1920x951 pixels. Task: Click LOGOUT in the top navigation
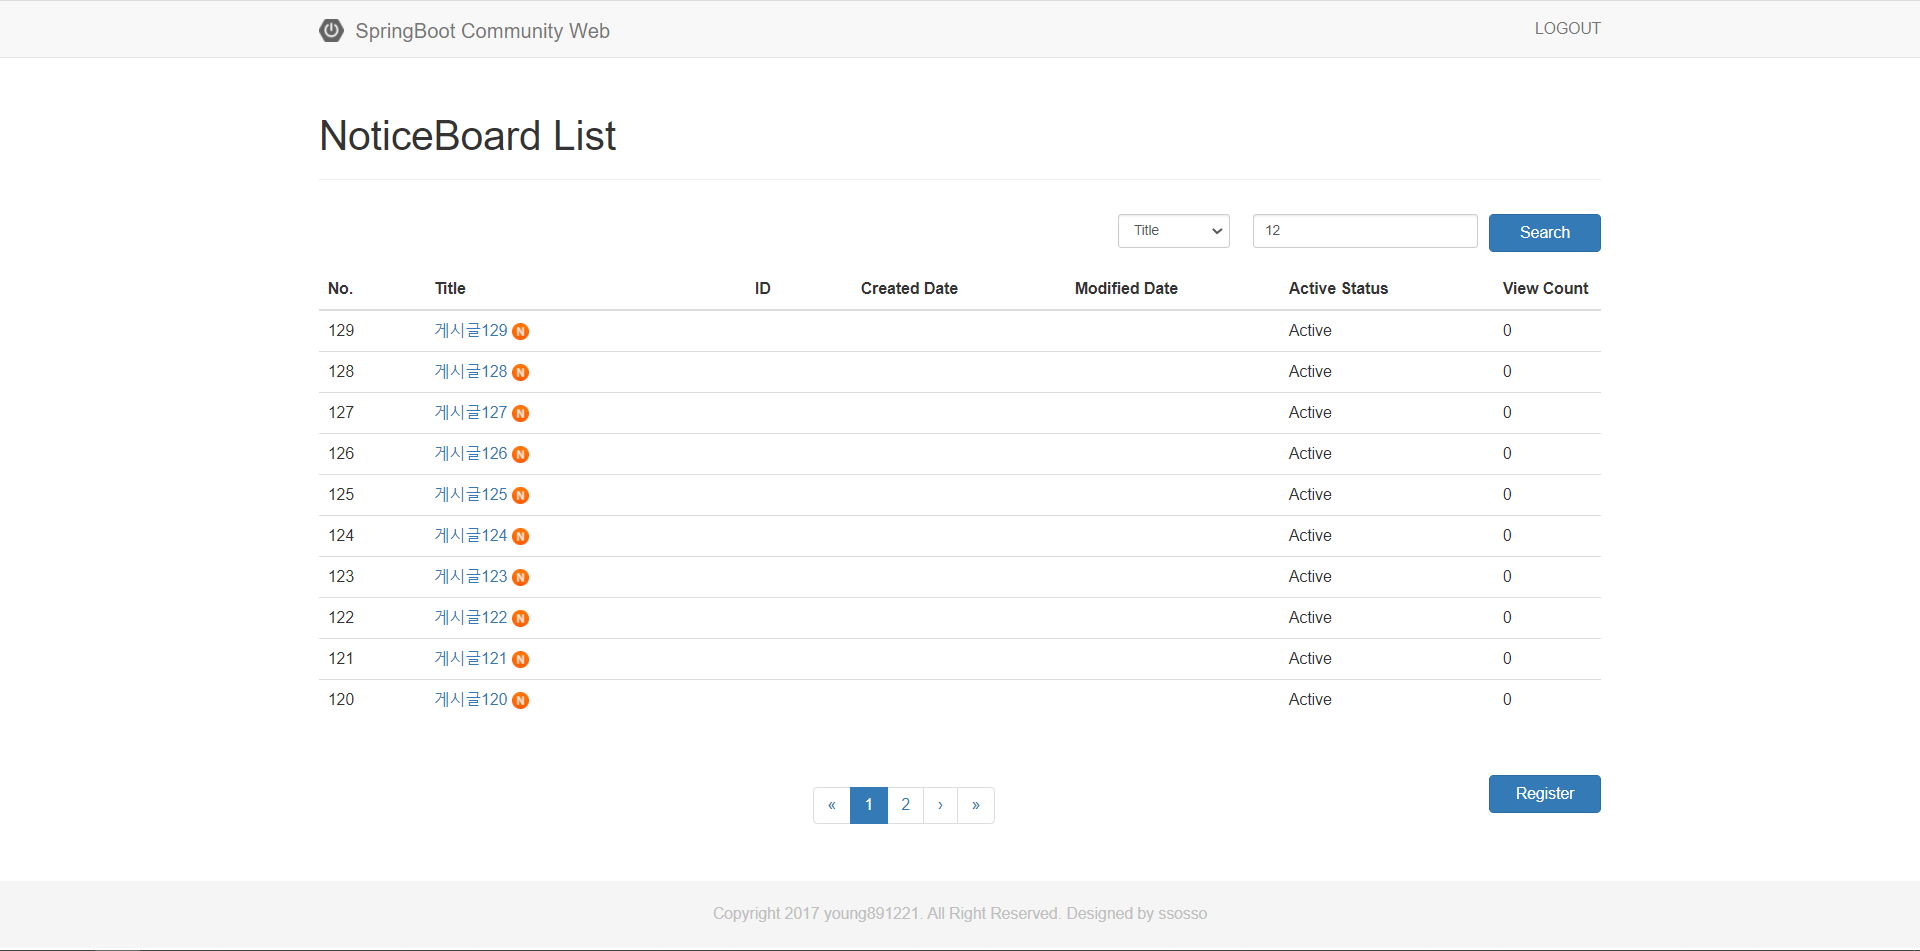point(1567,29)
